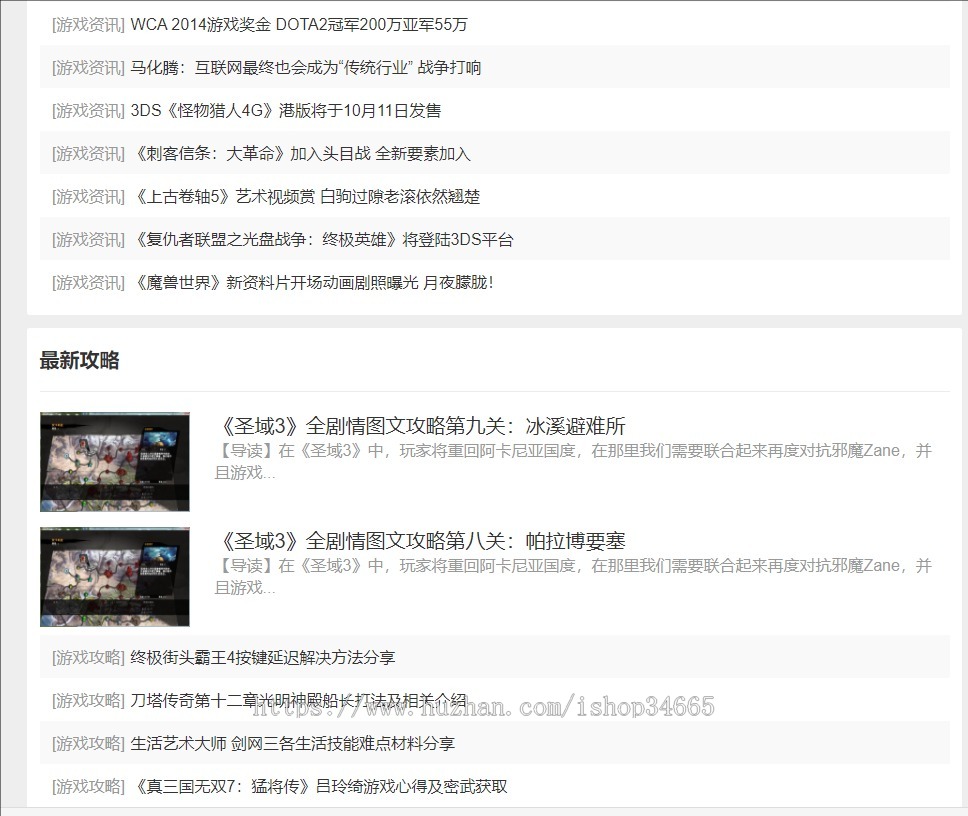Image resolution: width=968 pixels, height=816 pixels.
Task: Click the [游戏资讯] tag beside 魔兽世界 headline
Action: (x=88, y=283)
